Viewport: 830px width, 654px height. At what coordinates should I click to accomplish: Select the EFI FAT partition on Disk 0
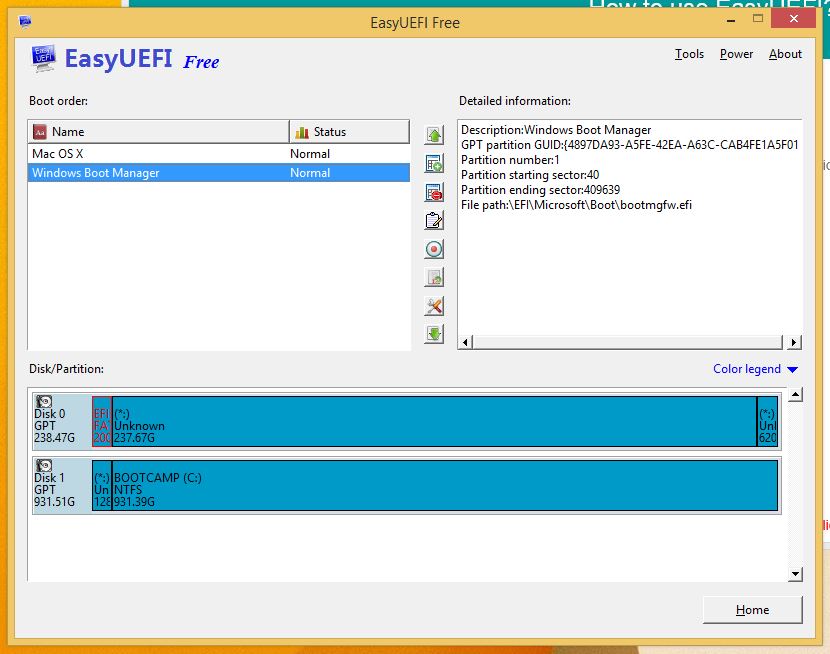click(x=102, y=422)
